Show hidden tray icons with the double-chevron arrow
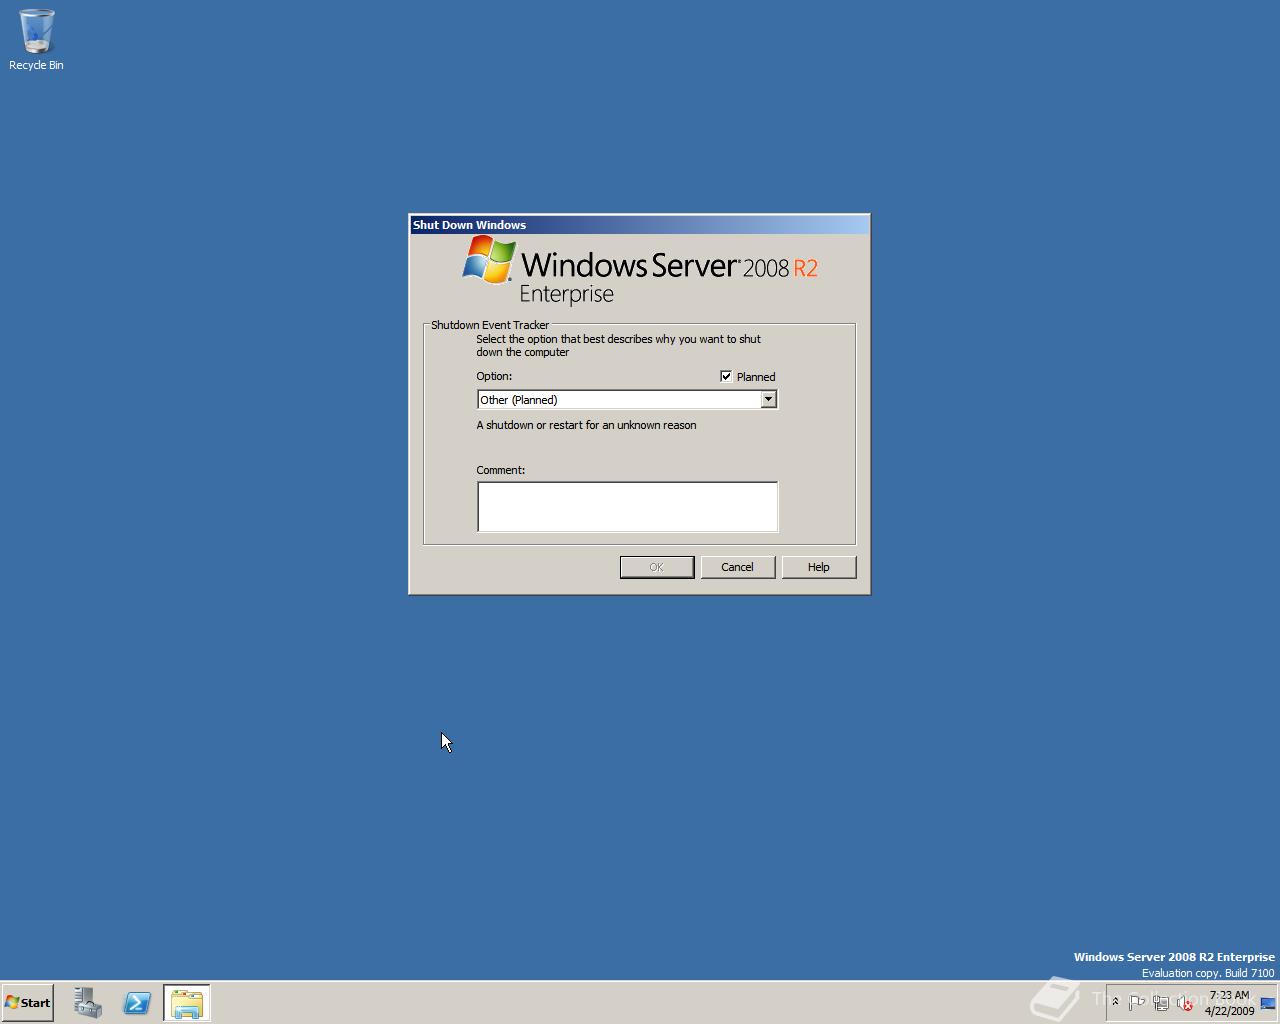The height and width of the screenshot is (1024, 1280). pos(1115,1002)
